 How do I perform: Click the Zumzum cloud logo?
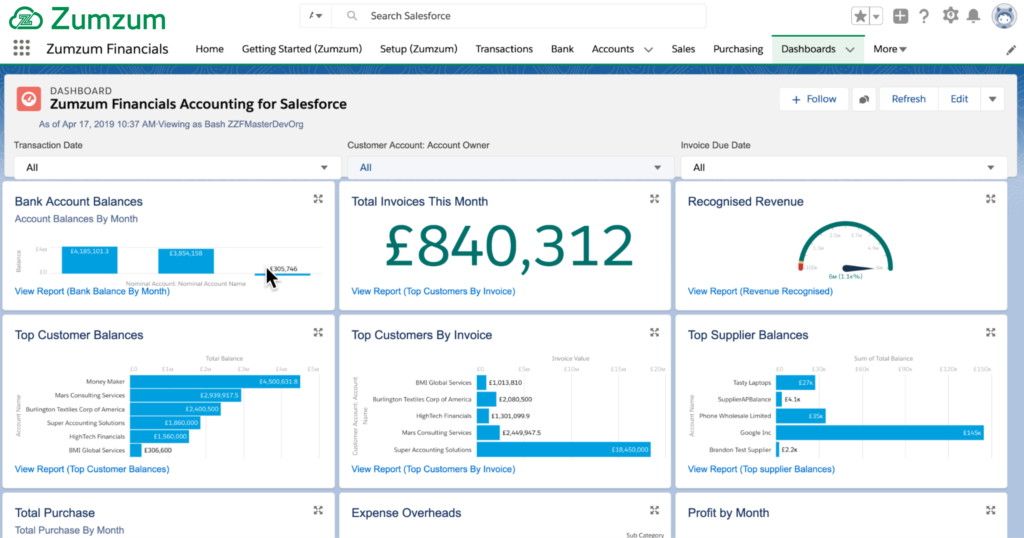pyautogui.click(x=26, y=18)
